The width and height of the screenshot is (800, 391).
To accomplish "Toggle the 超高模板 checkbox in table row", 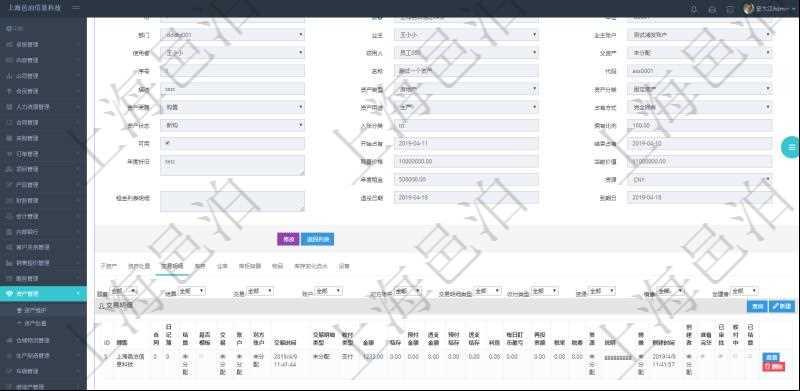I will [x=203, y=357].
